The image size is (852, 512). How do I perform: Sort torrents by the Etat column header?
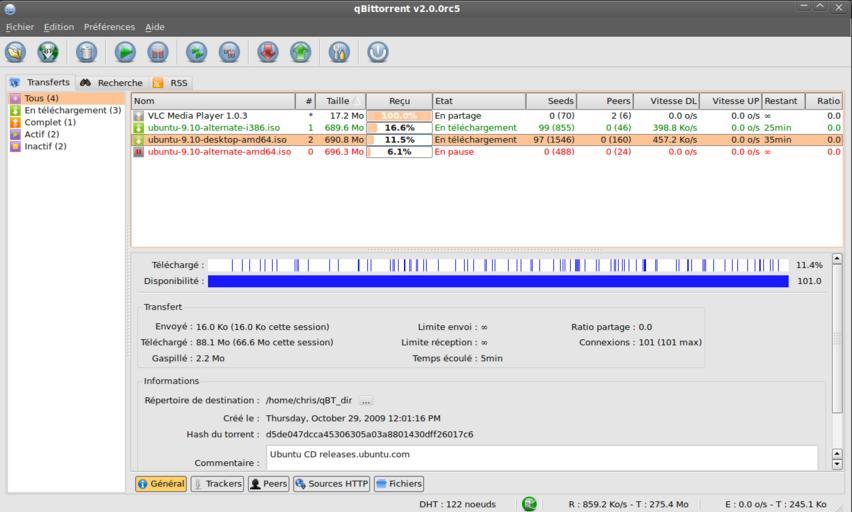coord(478,101)
